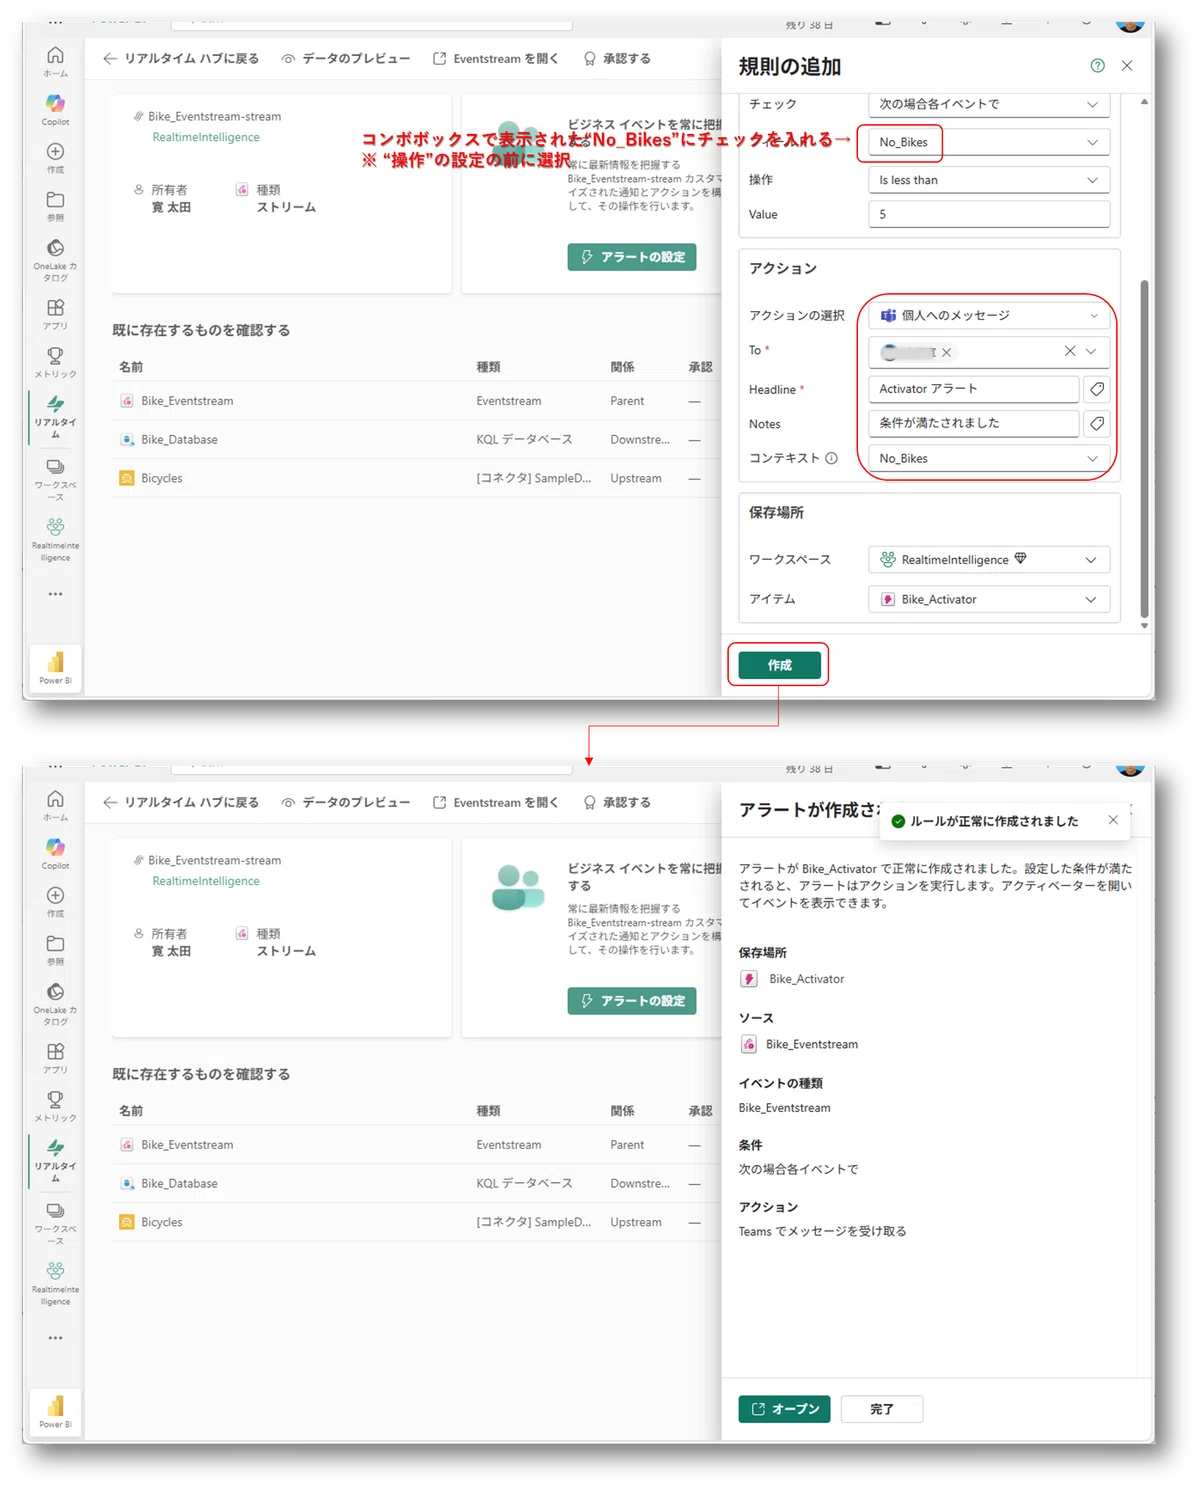Screen dimensions: 1200x1489
Task: Select Bike_Eventstream row in top screenshot table
Action: tap(415, 401)
